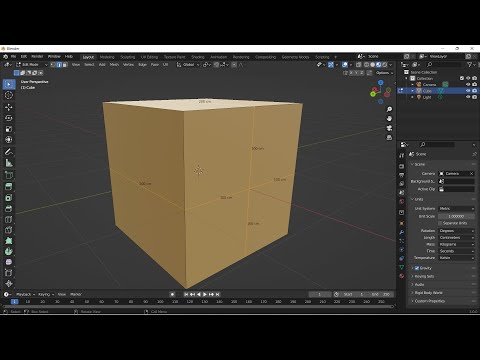Select the Move tool
This screenshot has height=360, width=480.
tap(9, 107)
